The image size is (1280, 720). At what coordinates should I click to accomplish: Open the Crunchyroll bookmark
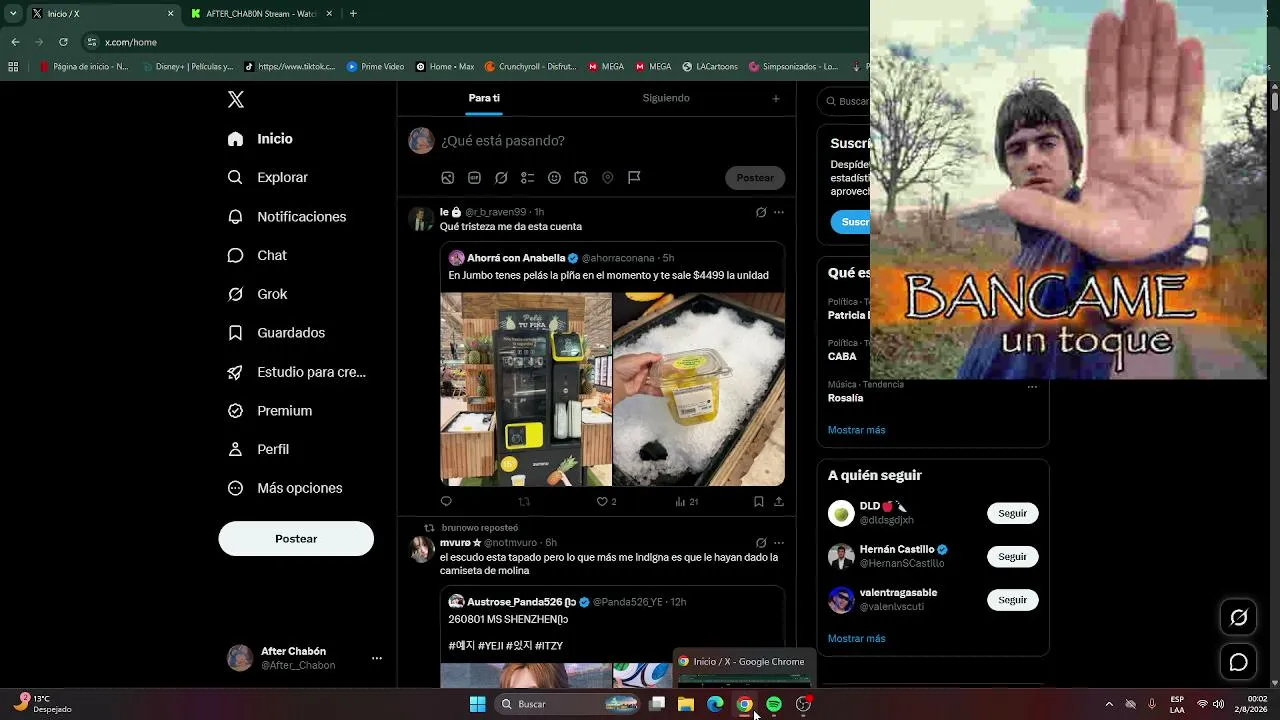[531, 67]
